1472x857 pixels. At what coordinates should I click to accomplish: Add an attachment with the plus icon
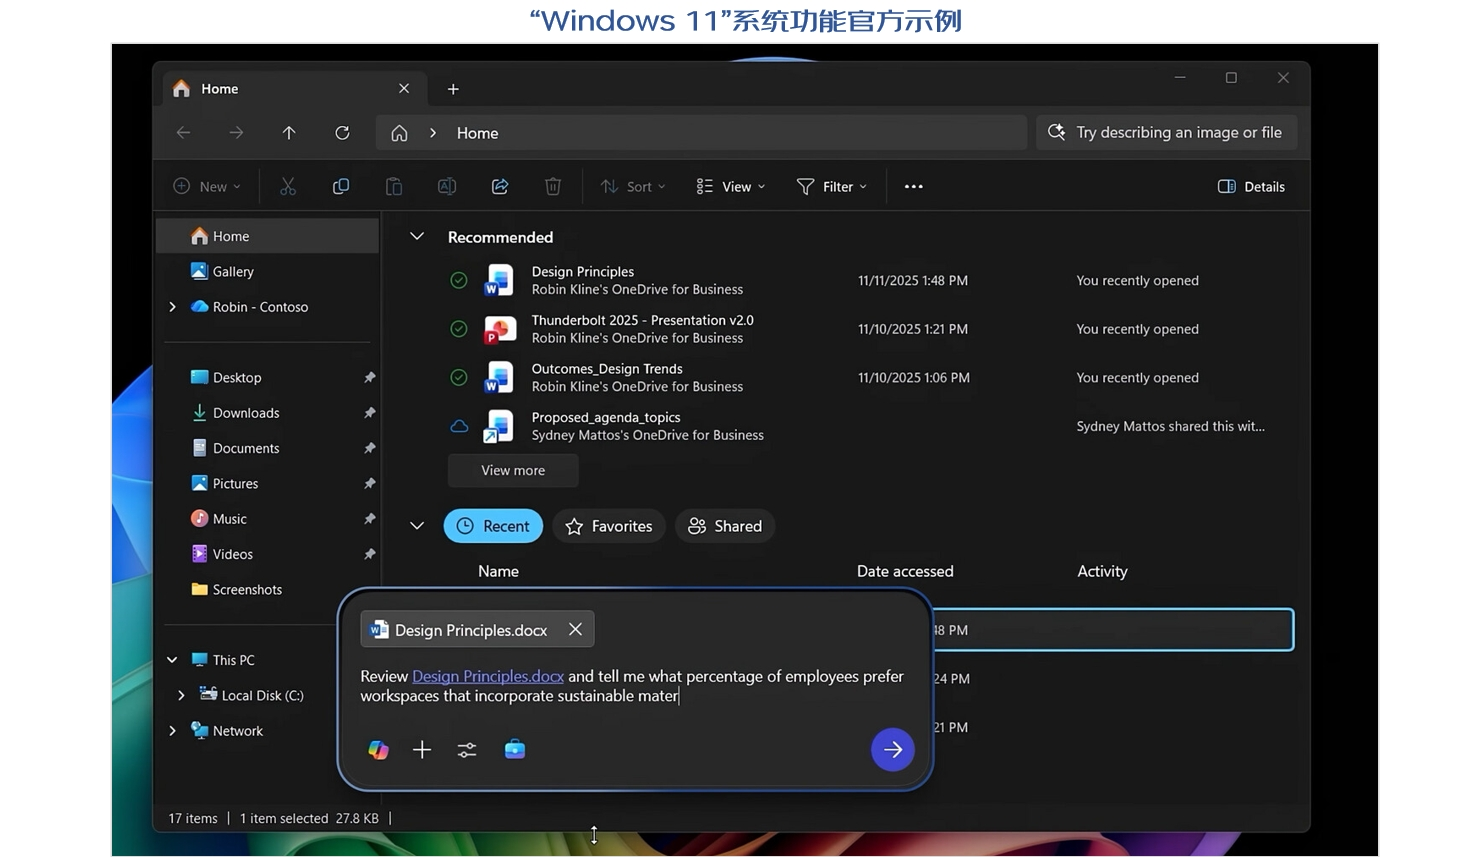[422, 749]
